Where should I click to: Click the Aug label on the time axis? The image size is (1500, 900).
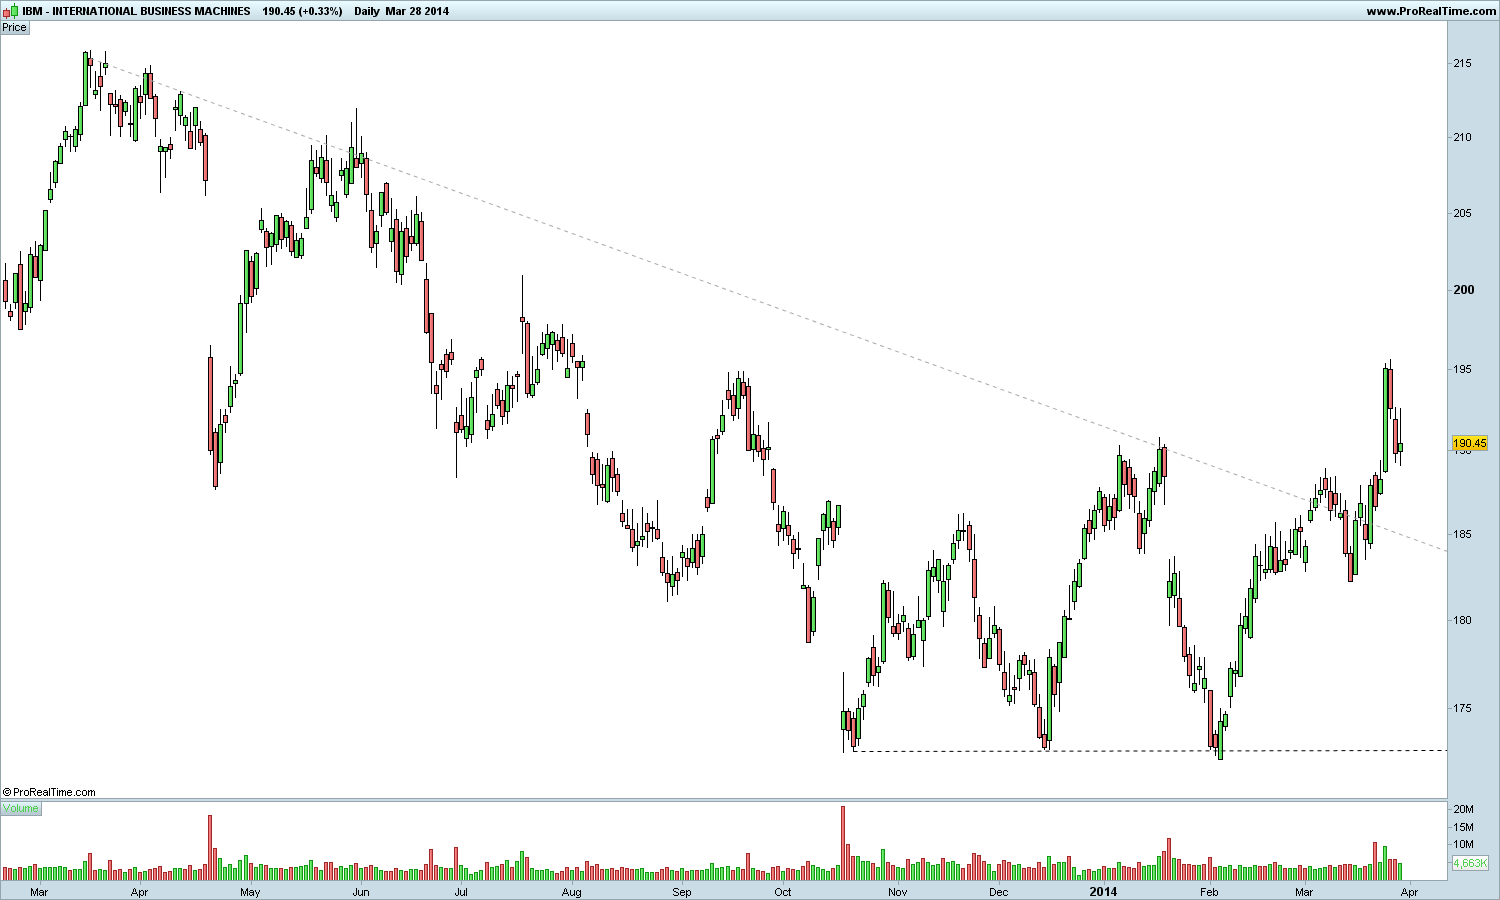click(571, 891)
